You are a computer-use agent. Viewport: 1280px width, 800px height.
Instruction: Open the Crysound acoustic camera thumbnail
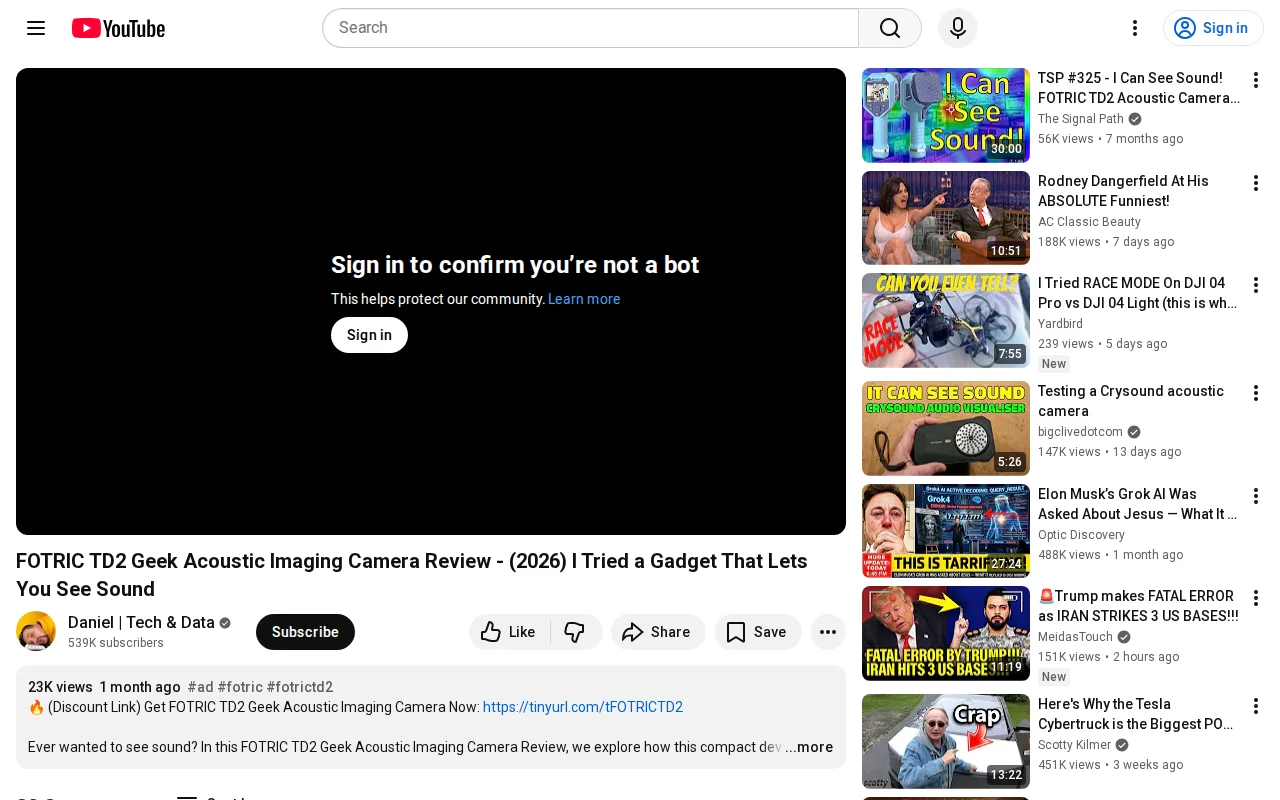tap(946, 428)
